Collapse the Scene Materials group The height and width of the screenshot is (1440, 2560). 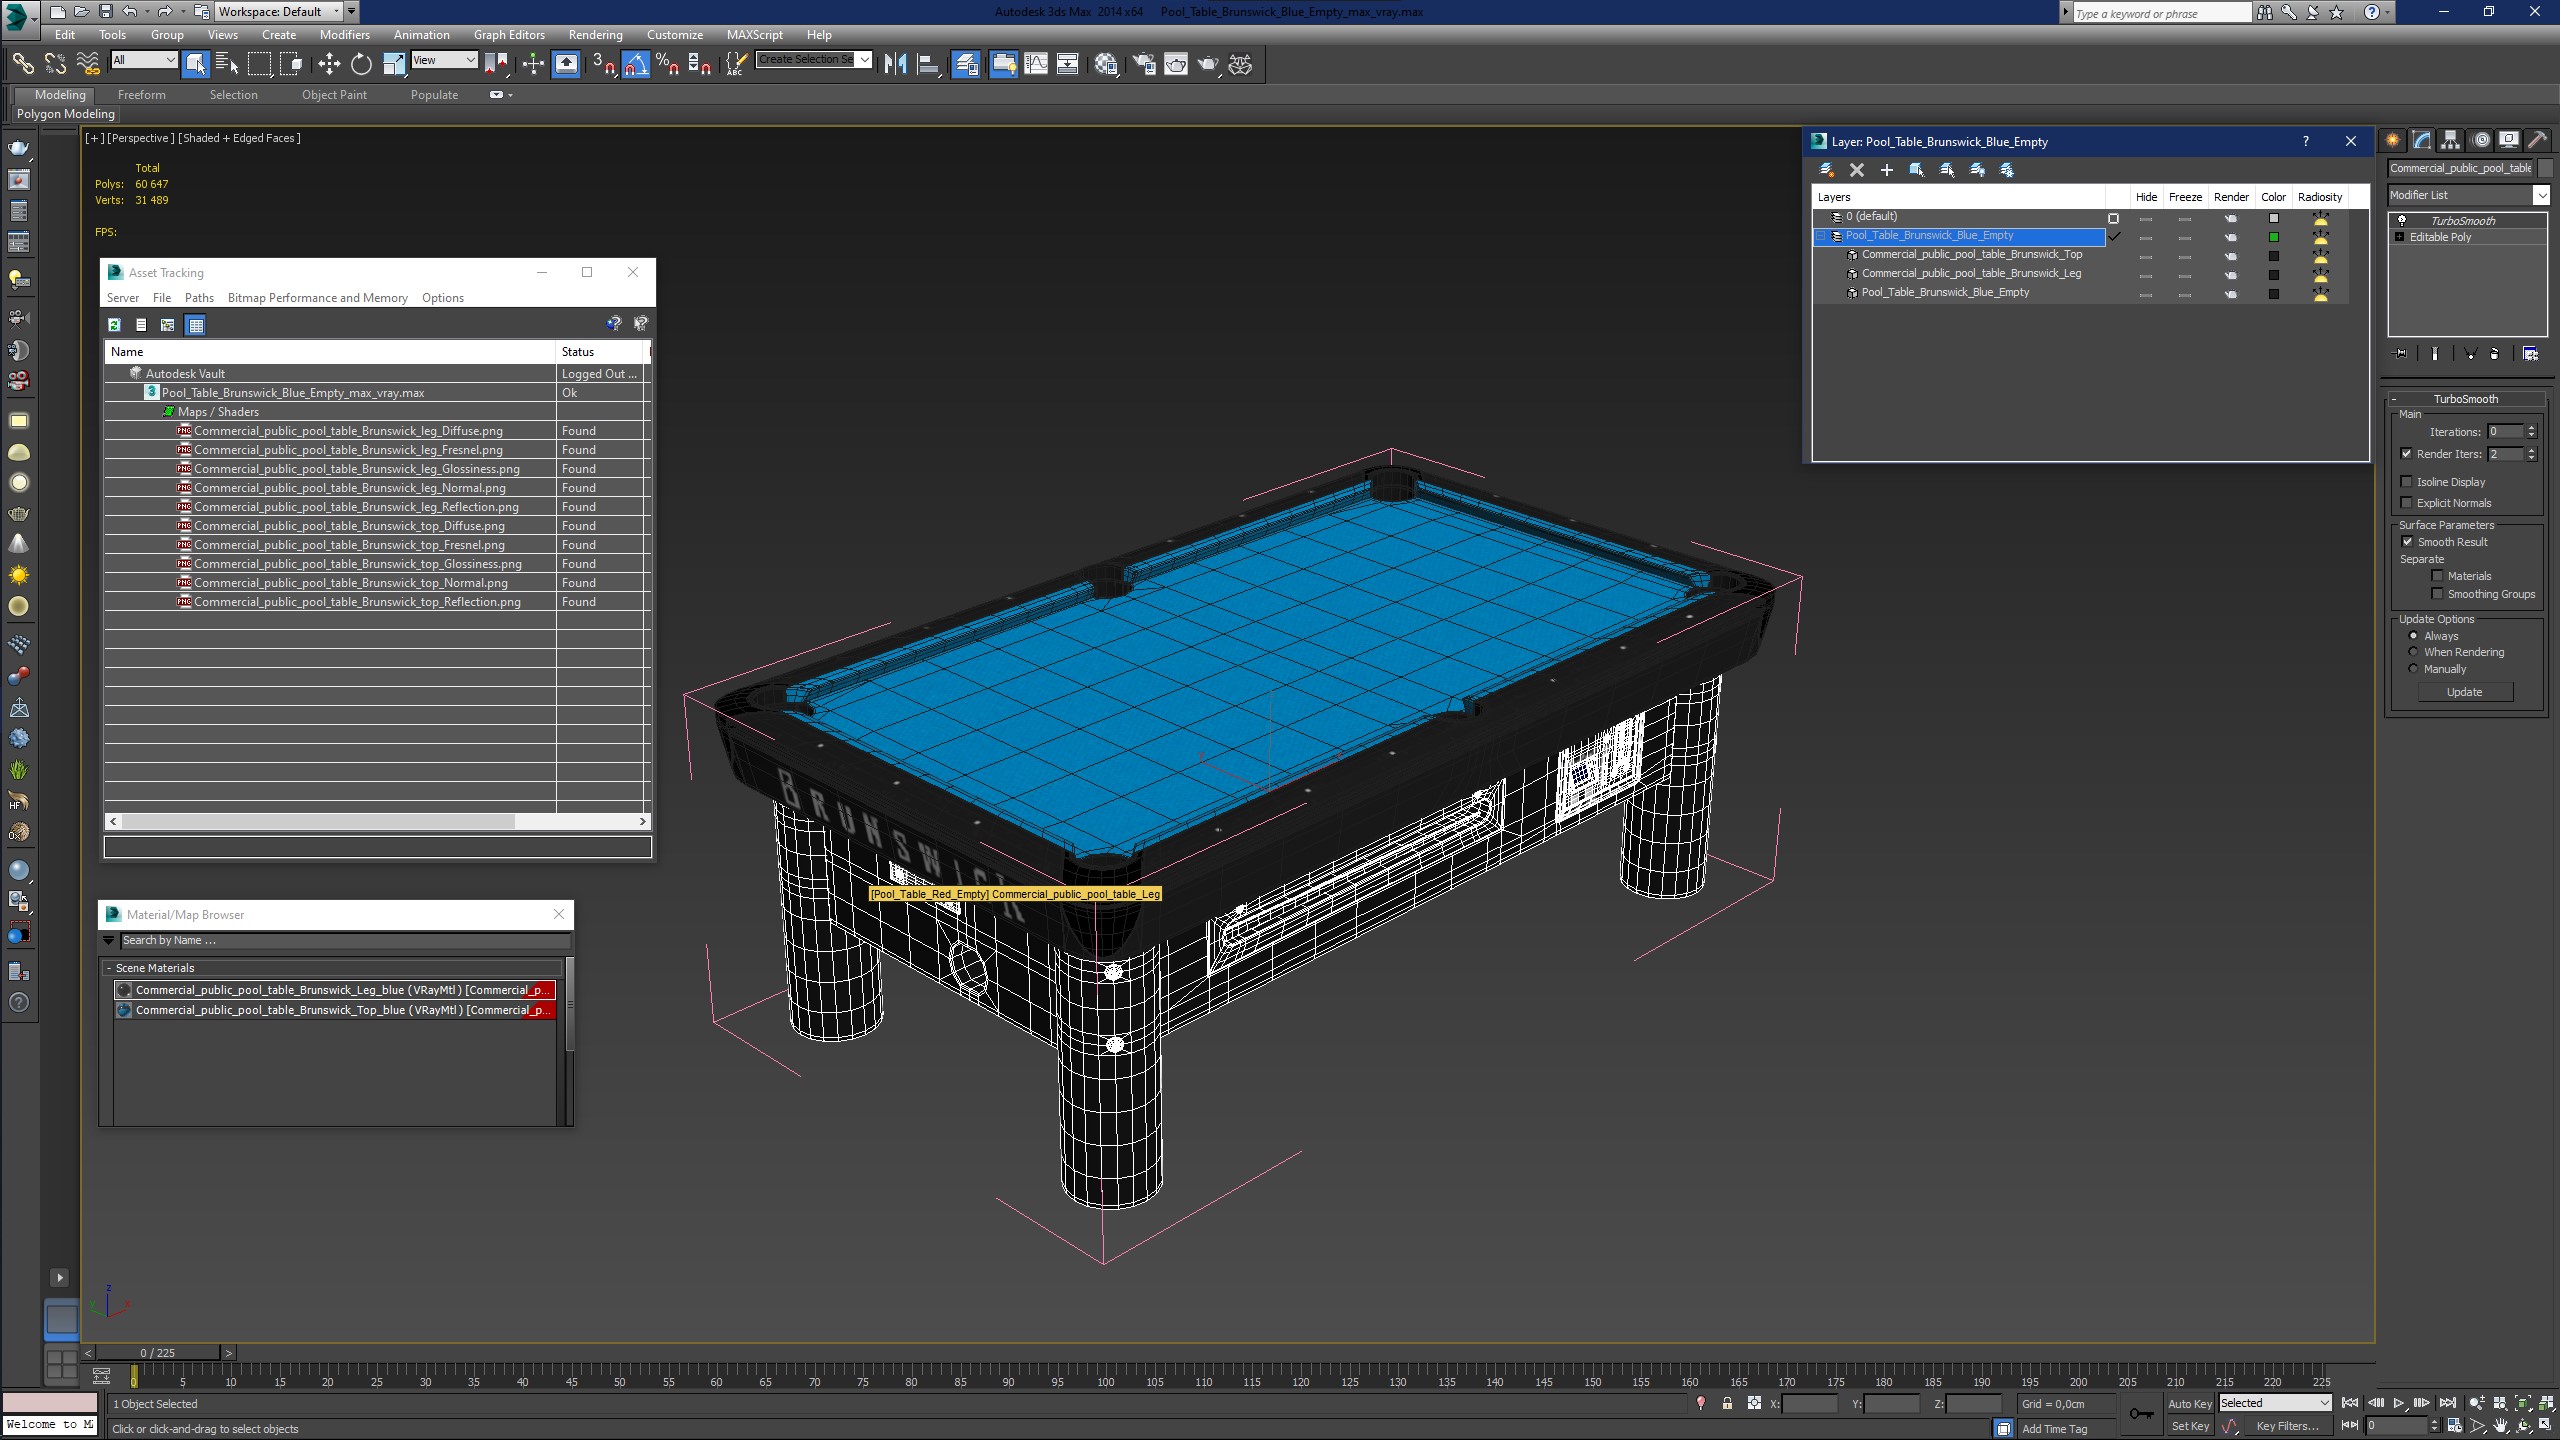coord(109,968)
